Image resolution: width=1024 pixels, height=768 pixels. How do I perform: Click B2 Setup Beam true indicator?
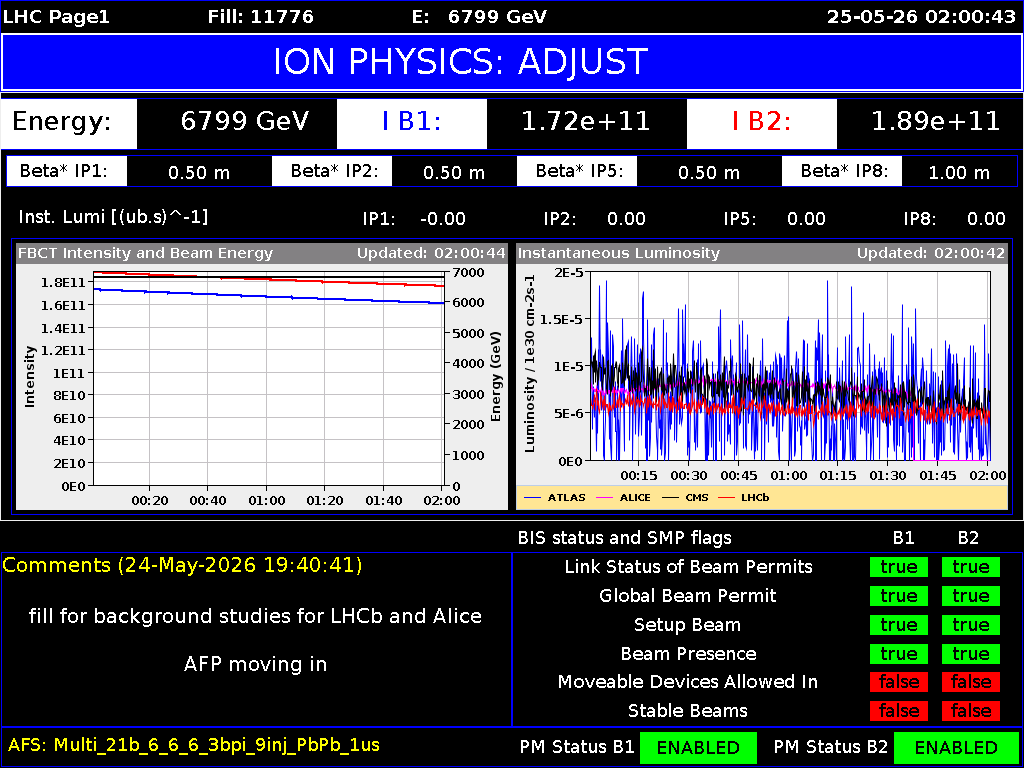pyautogui.click(x=970, y=625)
